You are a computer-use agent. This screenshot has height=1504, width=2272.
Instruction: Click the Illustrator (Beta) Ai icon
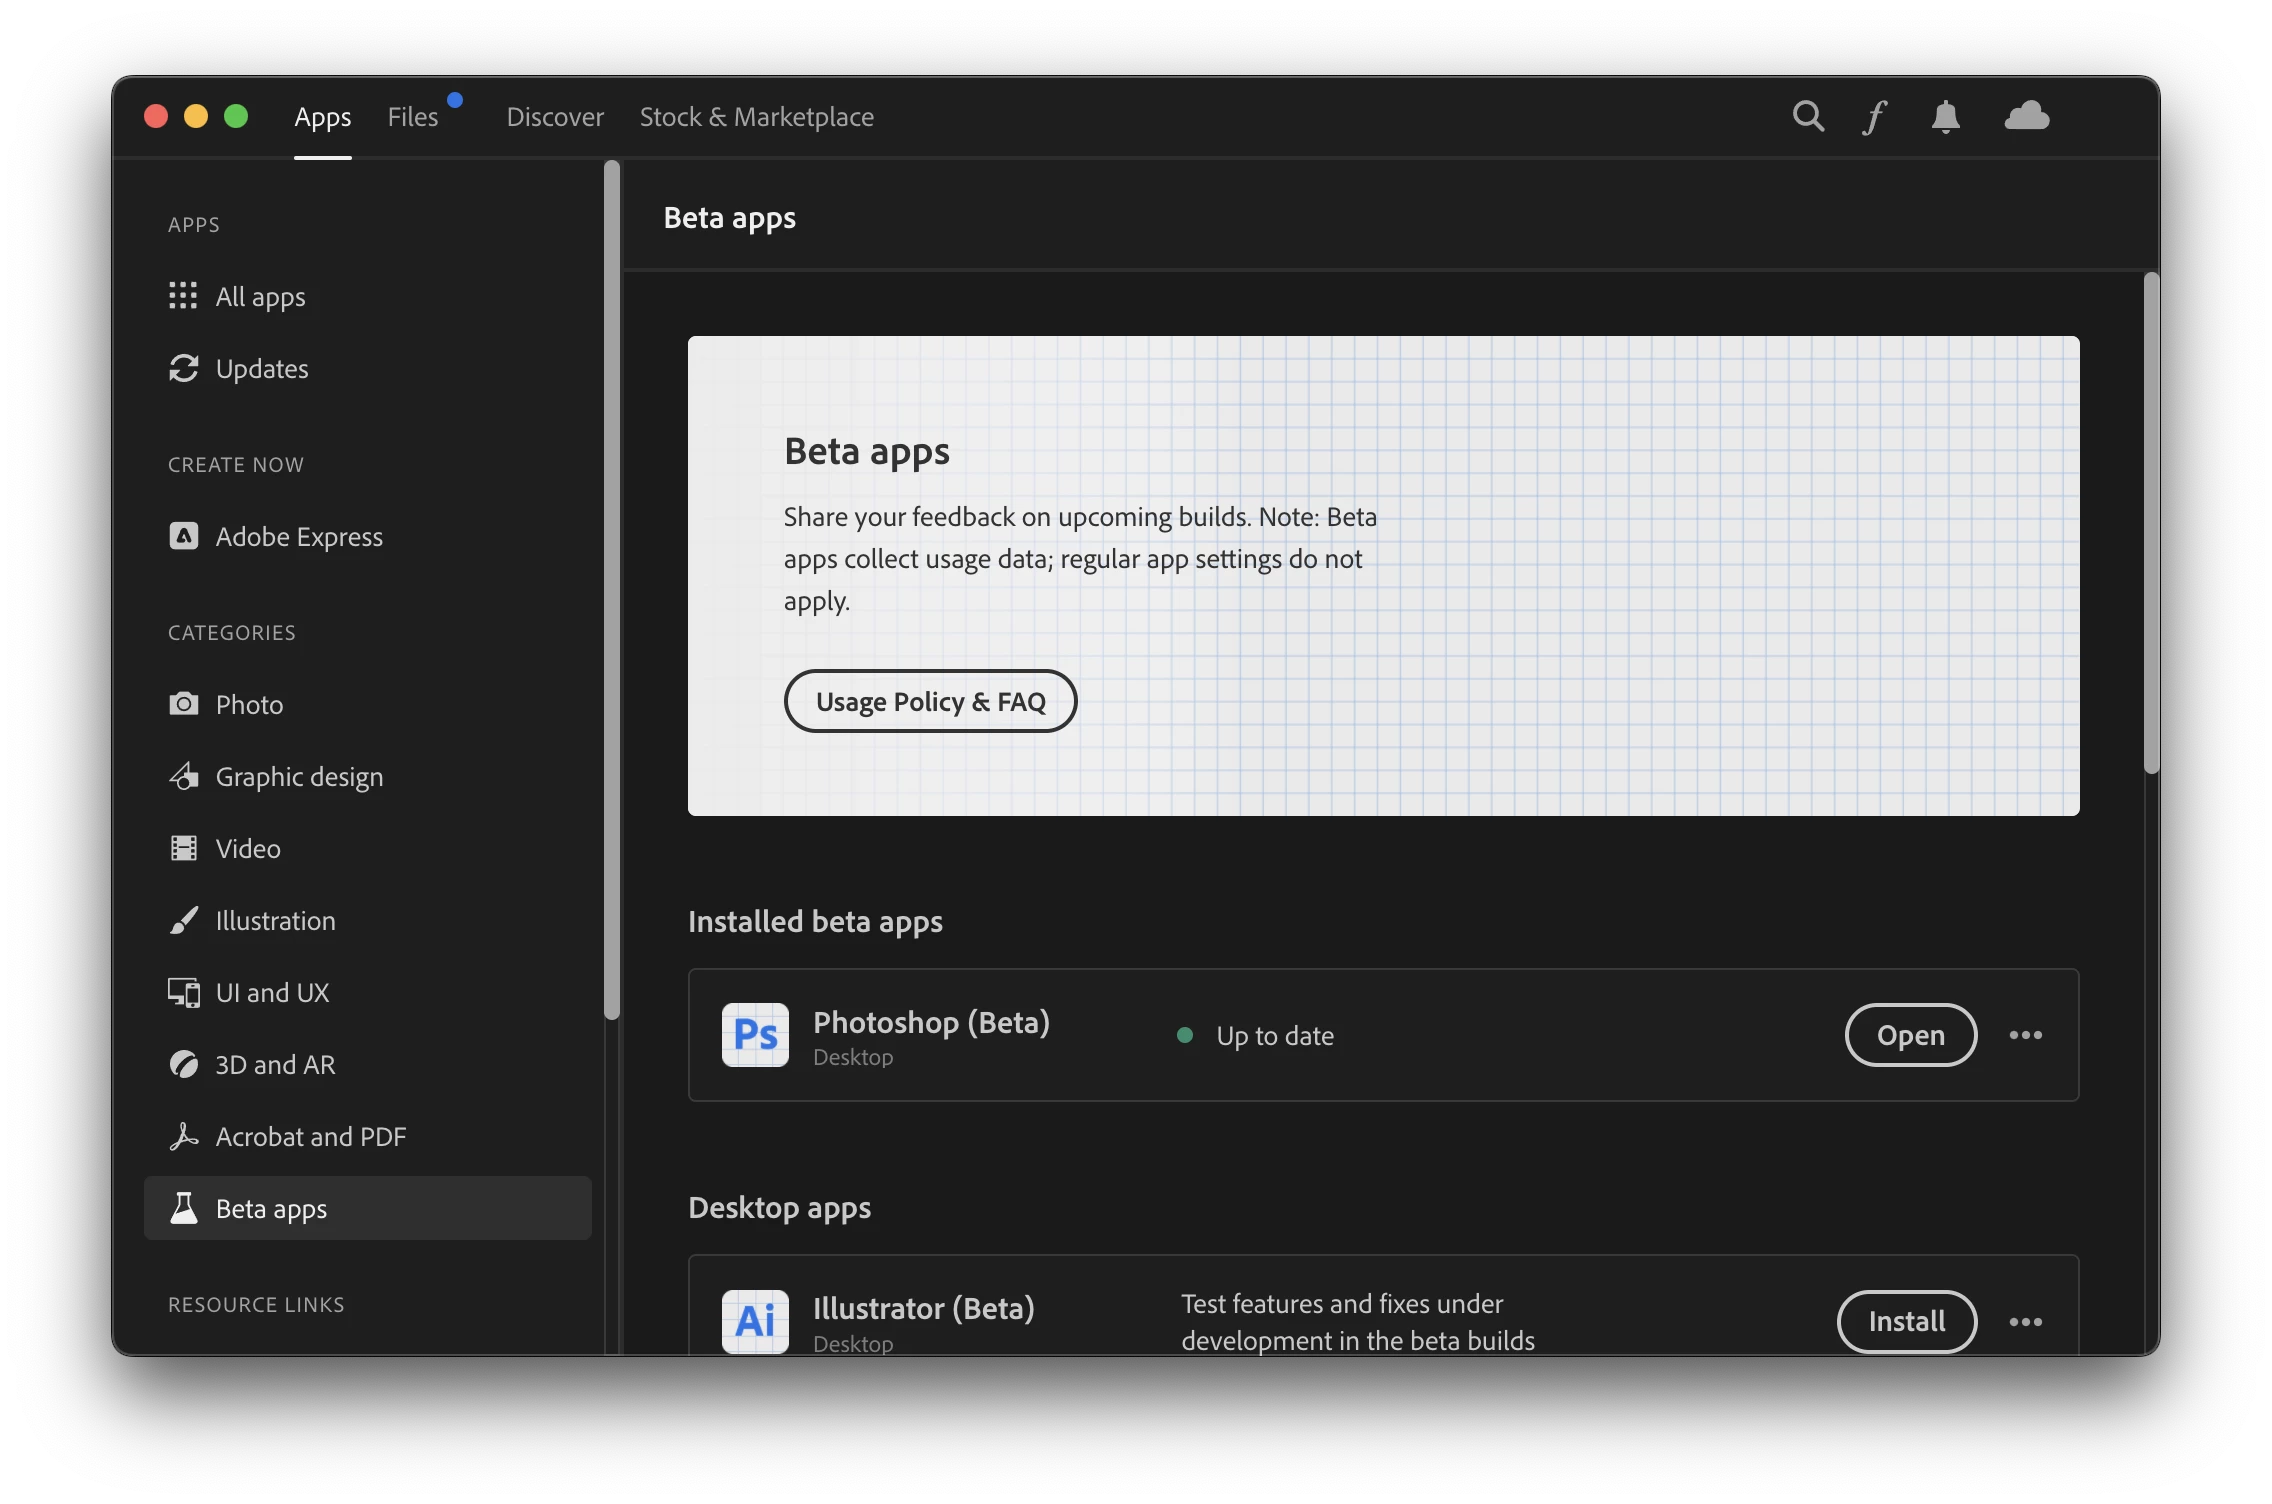click(755, 1320)
